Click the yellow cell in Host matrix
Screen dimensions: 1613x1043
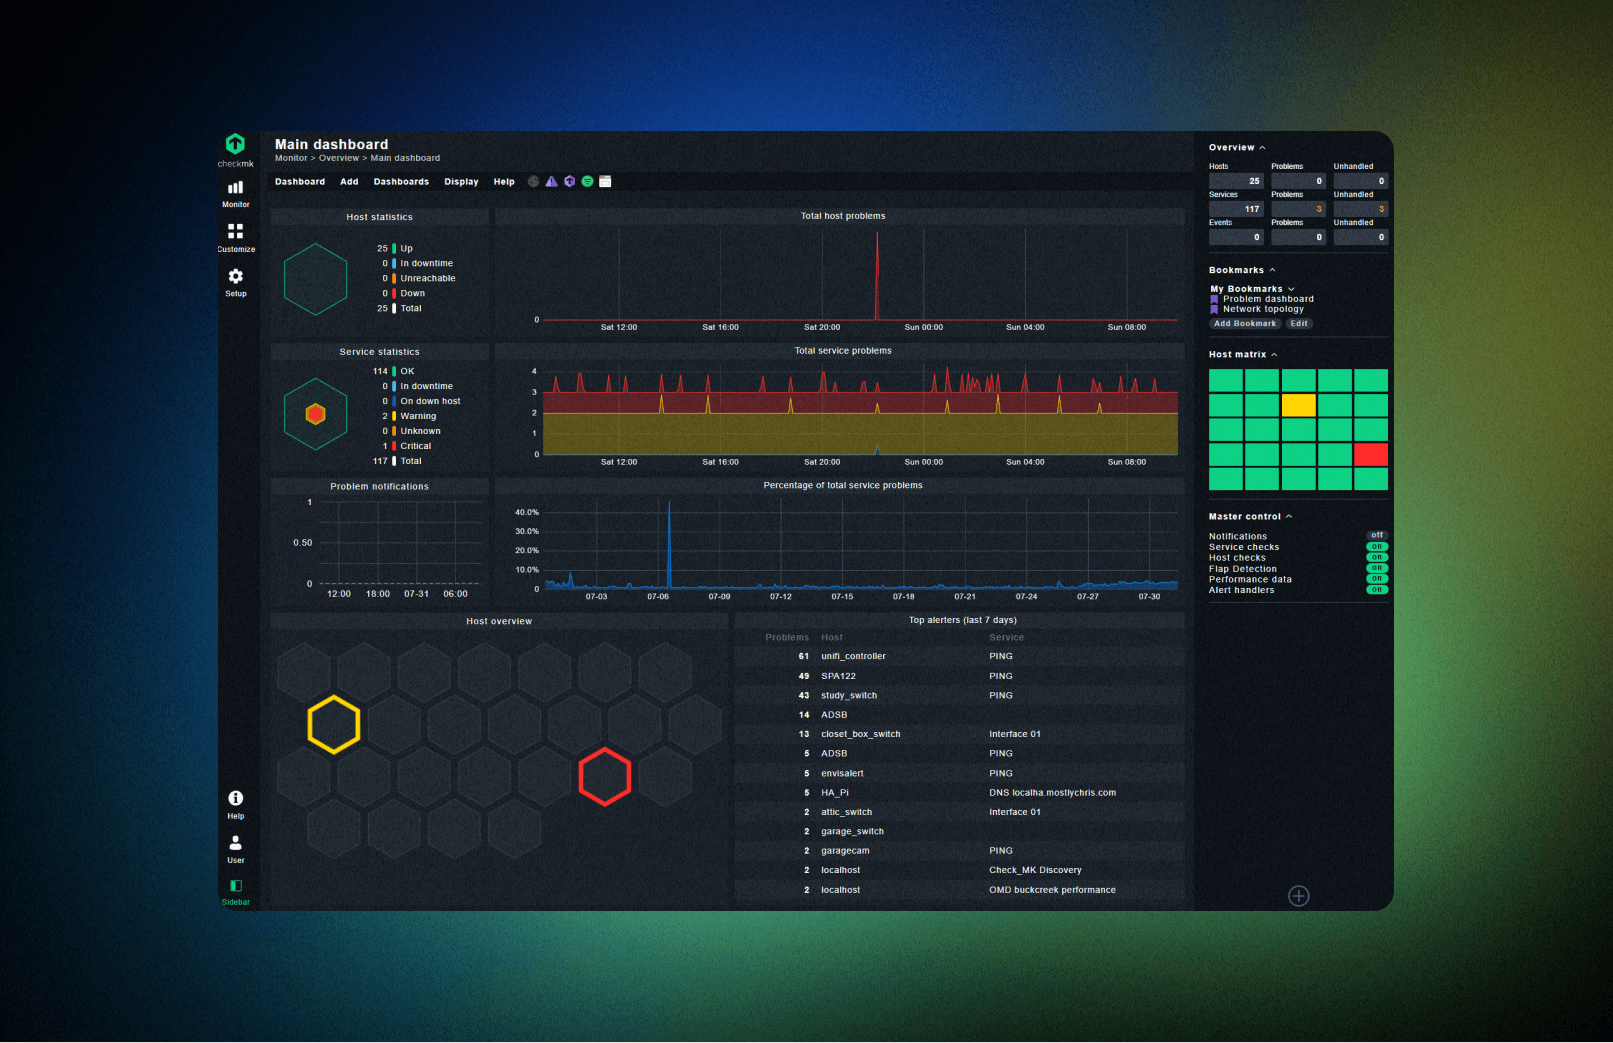(1298, 405)
